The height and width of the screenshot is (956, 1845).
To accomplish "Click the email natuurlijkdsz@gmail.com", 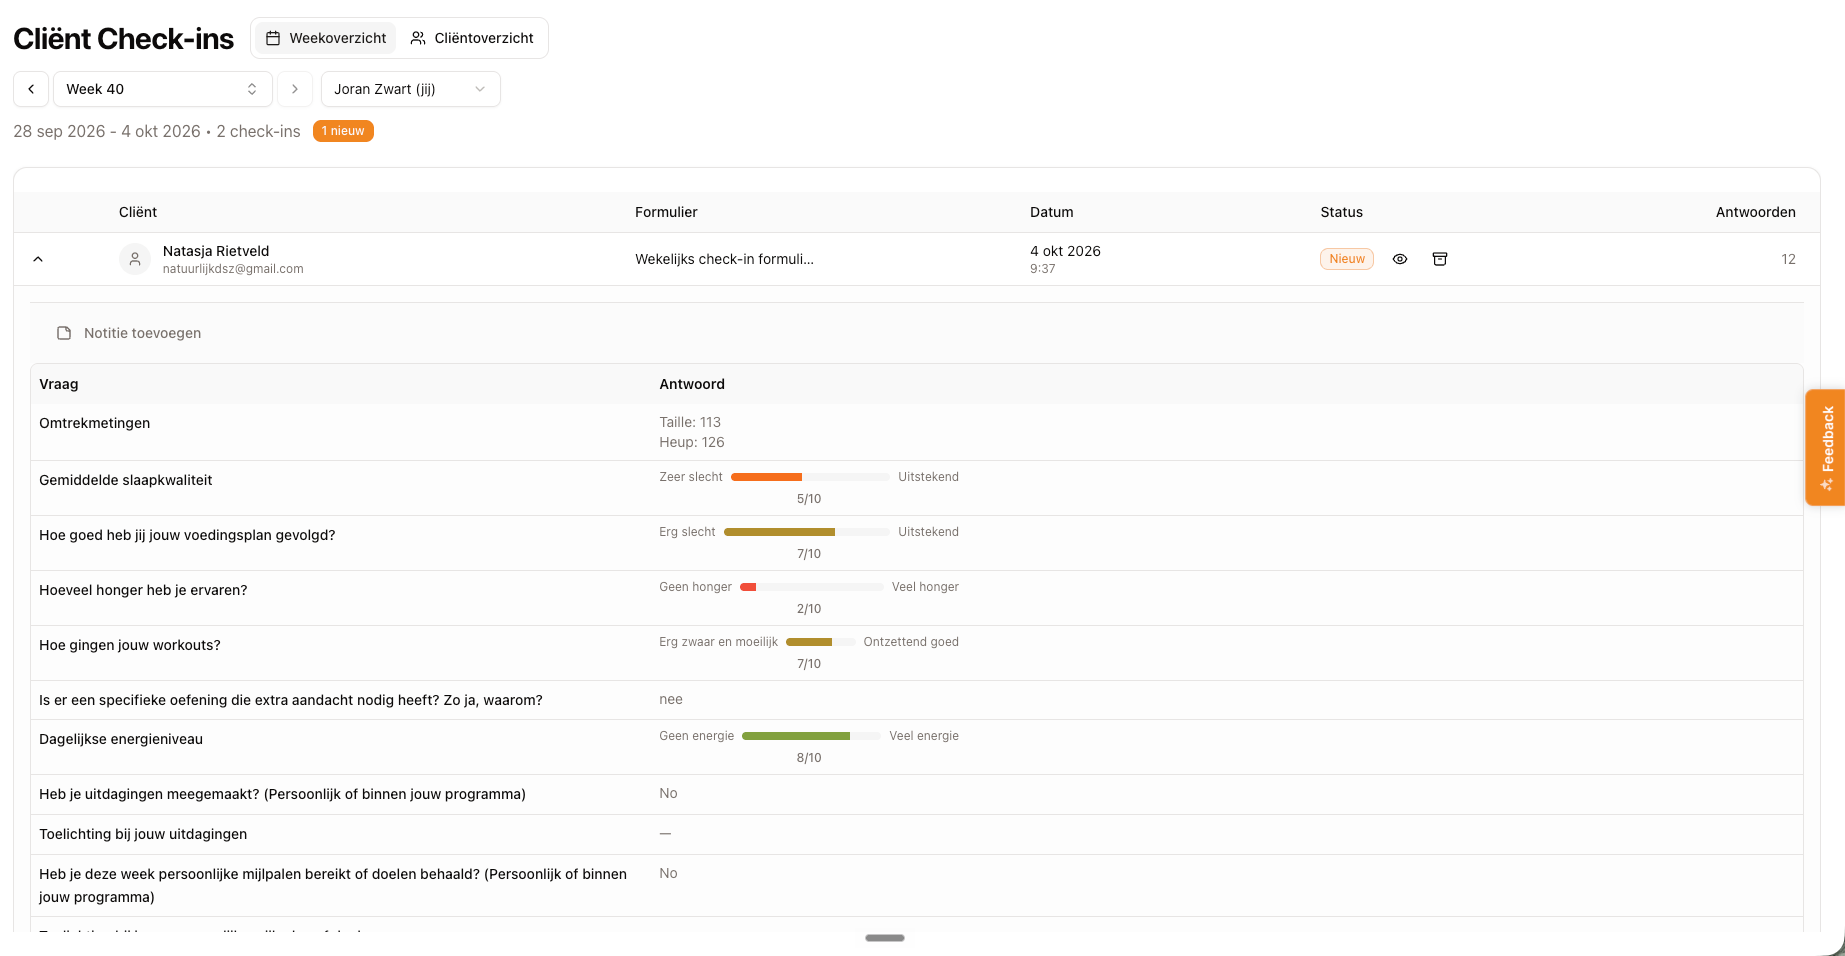I will pyautogui.click(x=233, y=269).
